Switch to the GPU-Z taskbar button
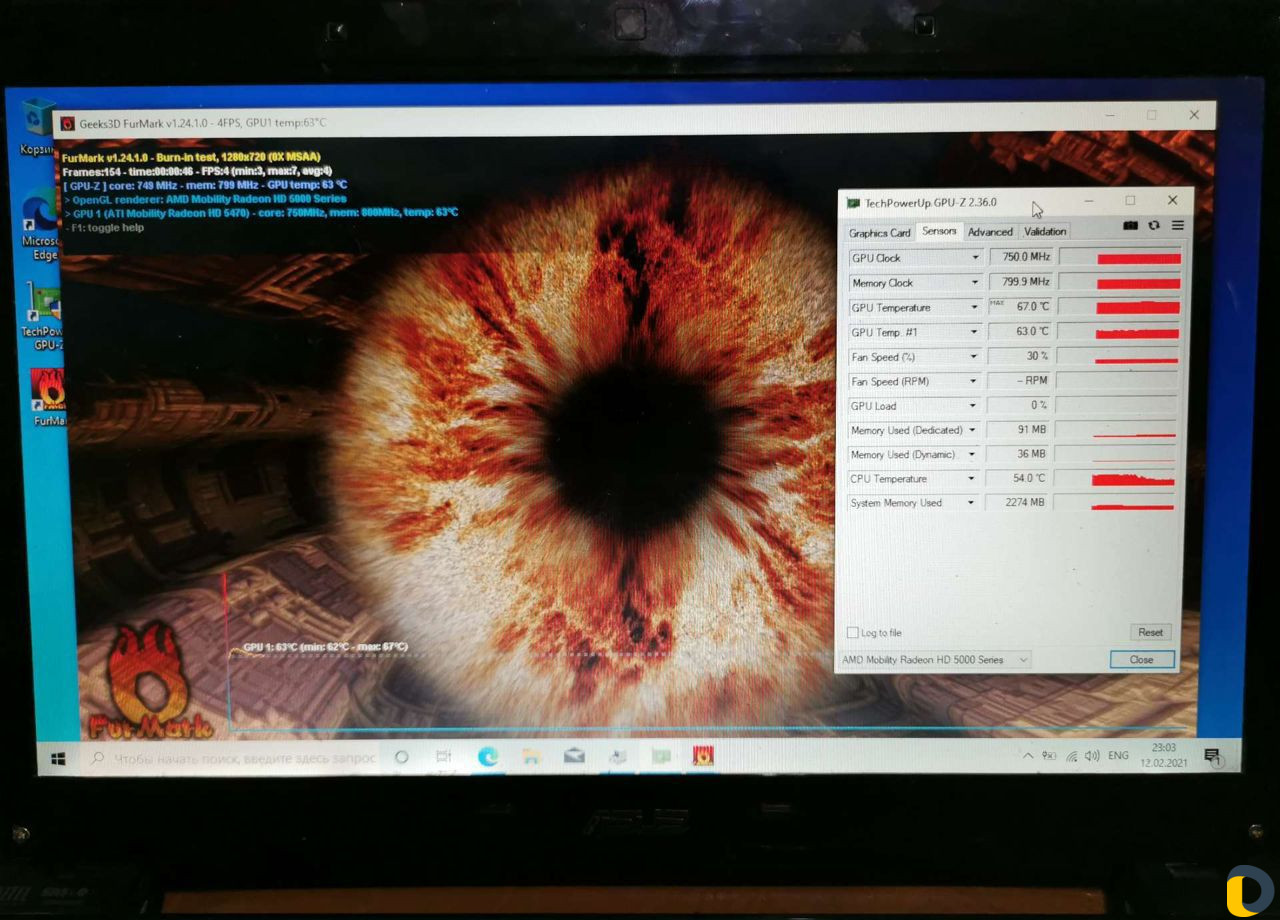 point(661,756)
